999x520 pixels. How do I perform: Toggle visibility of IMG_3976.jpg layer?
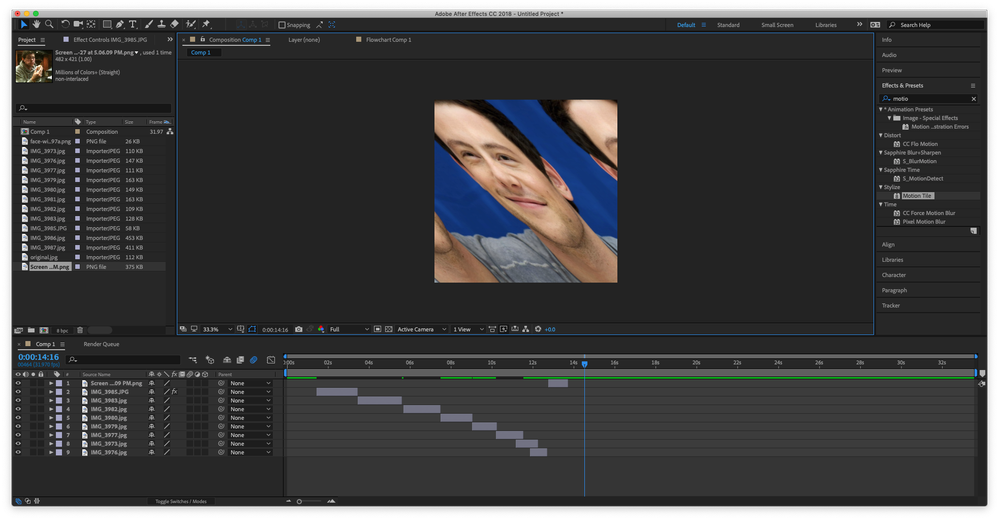click(x=18, y=452)
